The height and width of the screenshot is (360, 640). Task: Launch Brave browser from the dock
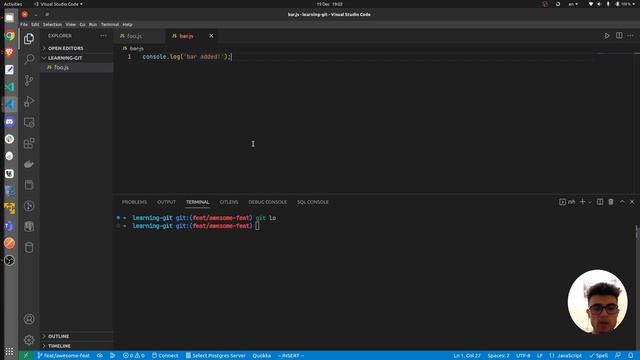[x=9, y=53]
